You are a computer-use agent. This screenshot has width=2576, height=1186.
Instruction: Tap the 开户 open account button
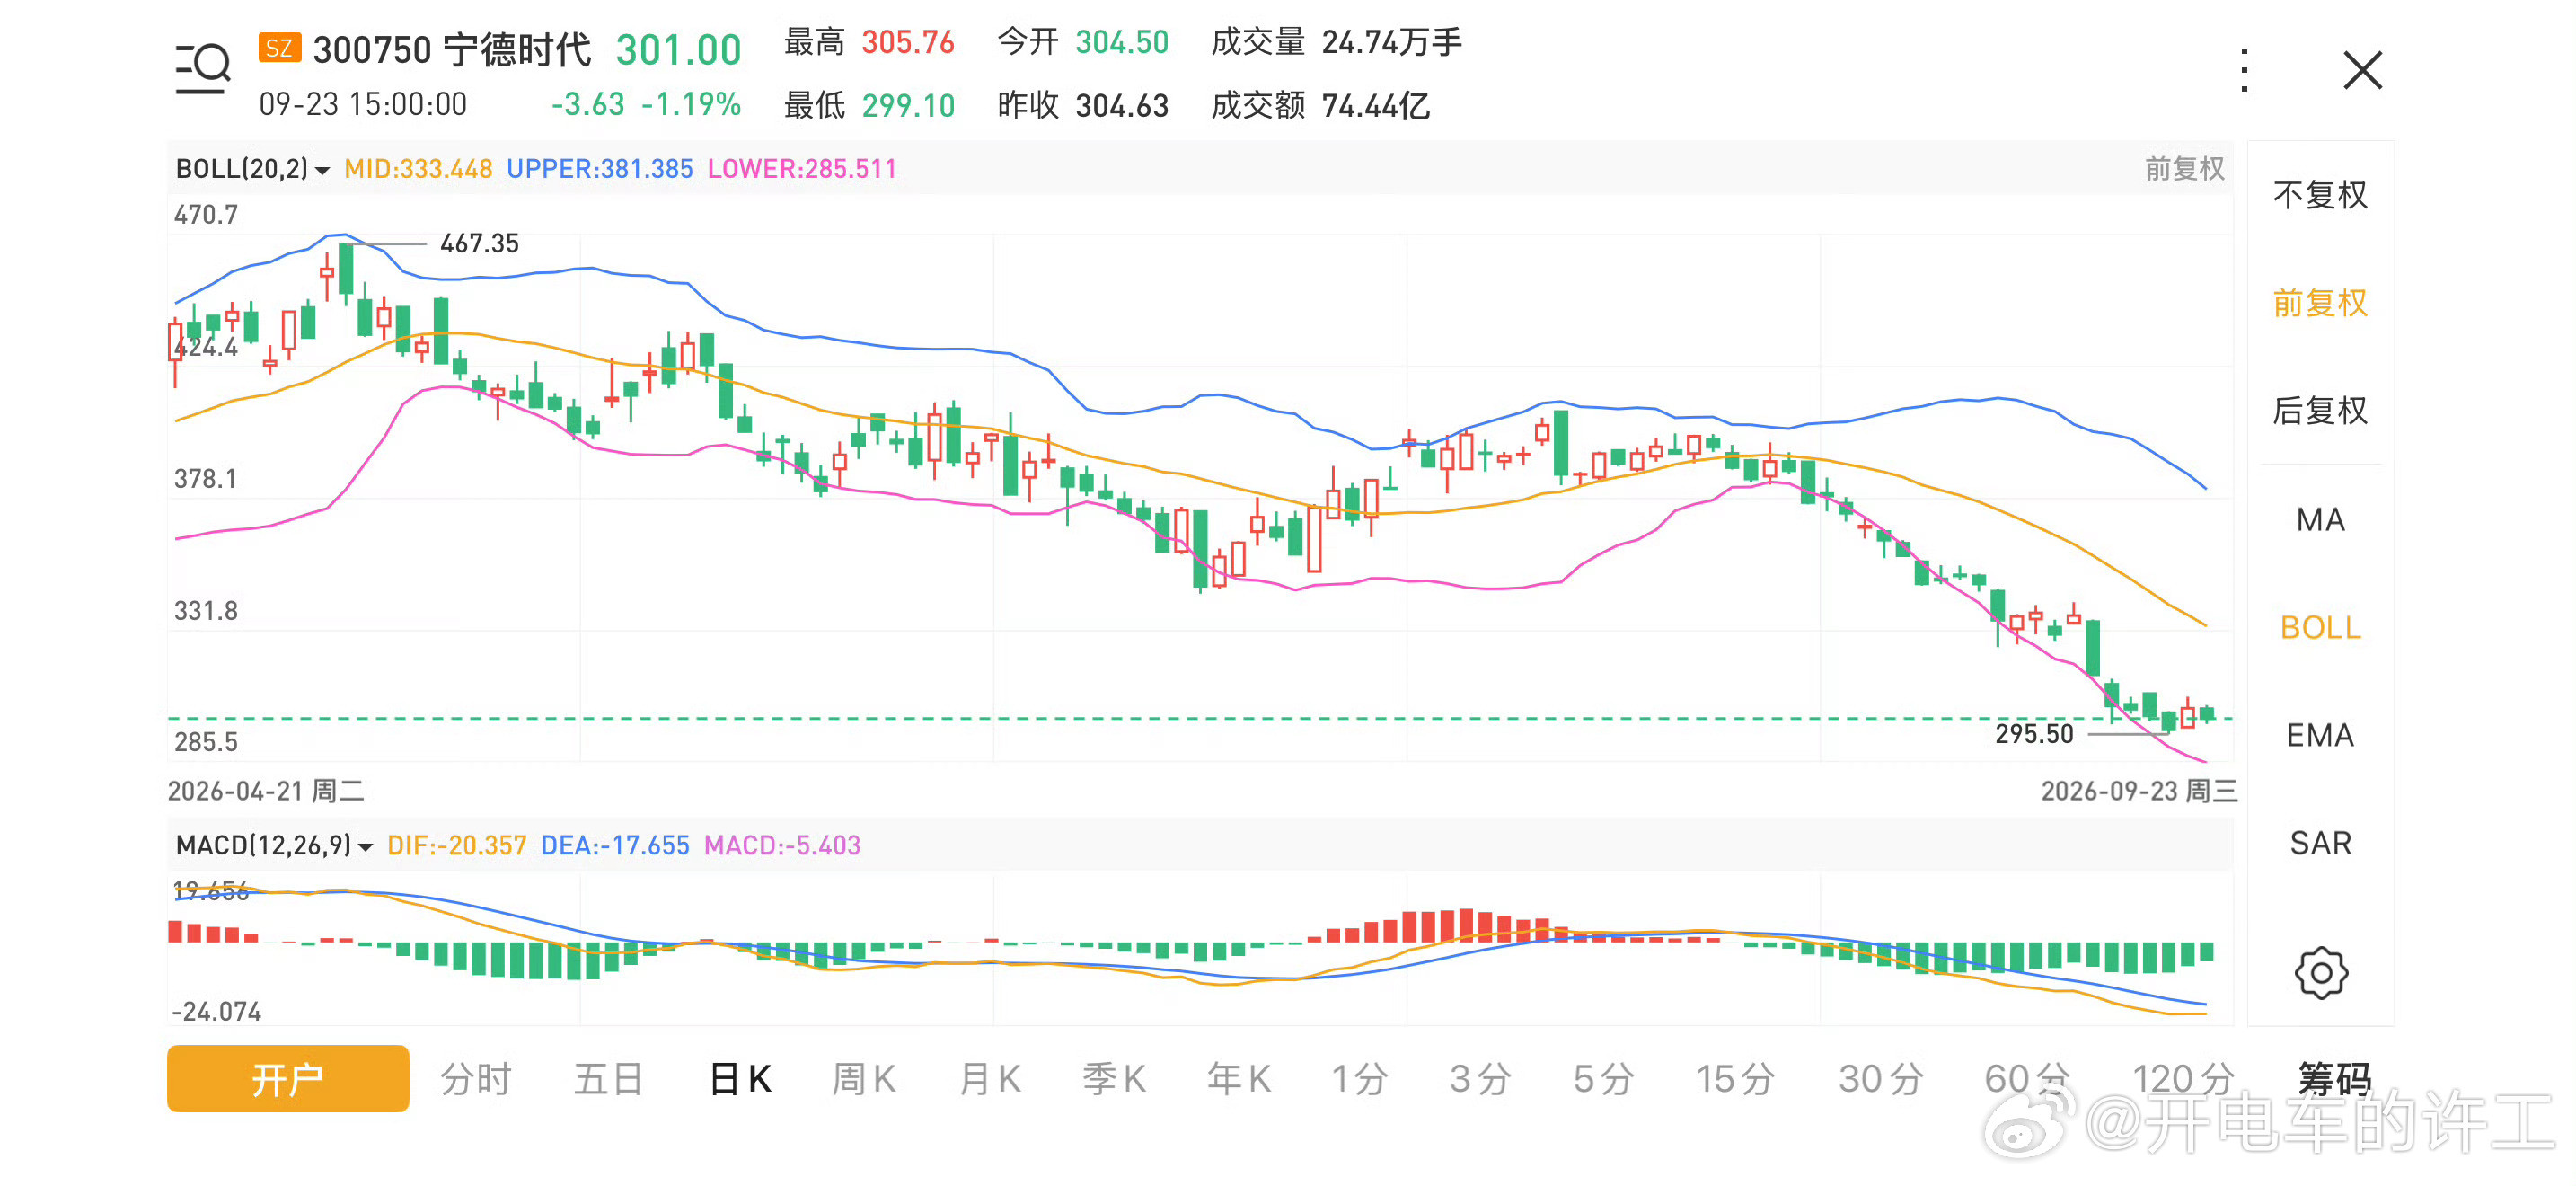click(x=288, y=1078)
